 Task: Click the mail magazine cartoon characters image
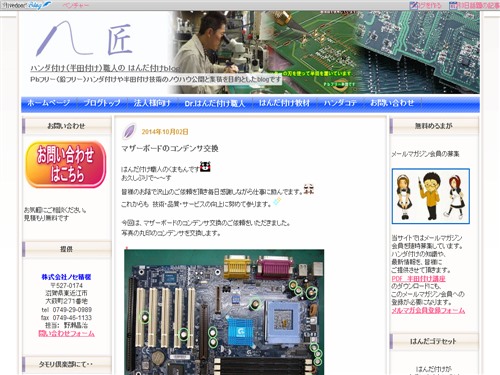(431, 196)
